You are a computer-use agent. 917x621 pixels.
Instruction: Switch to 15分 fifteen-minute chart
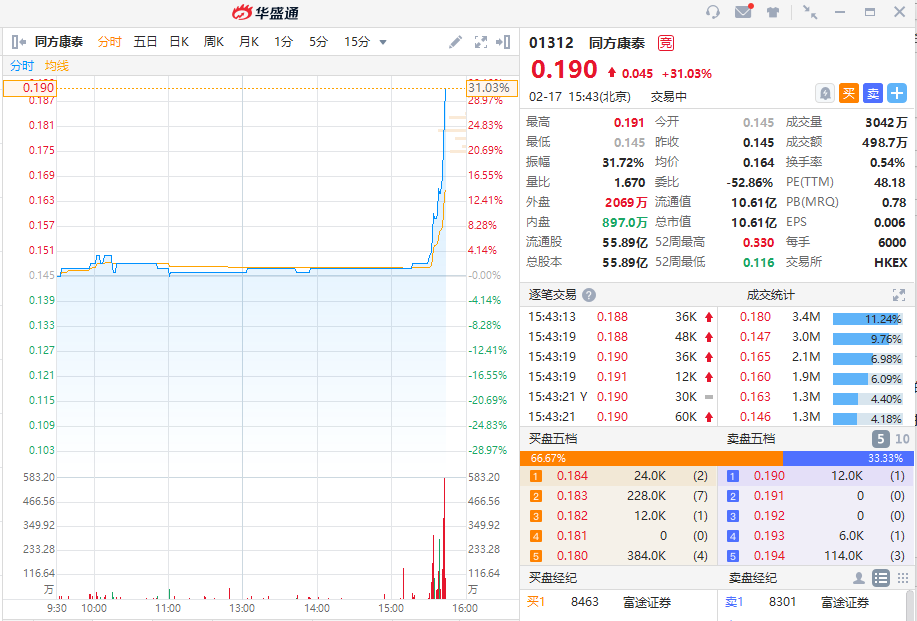click(357, 42)
